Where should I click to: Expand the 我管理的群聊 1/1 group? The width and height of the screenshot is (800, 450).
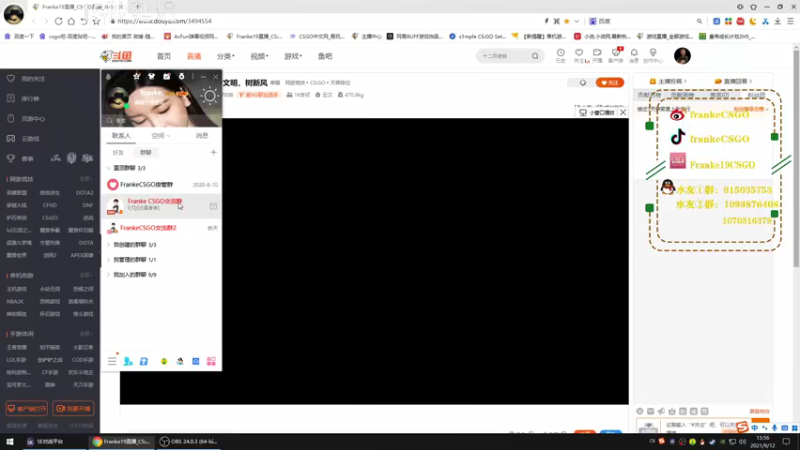pos(131,260)
